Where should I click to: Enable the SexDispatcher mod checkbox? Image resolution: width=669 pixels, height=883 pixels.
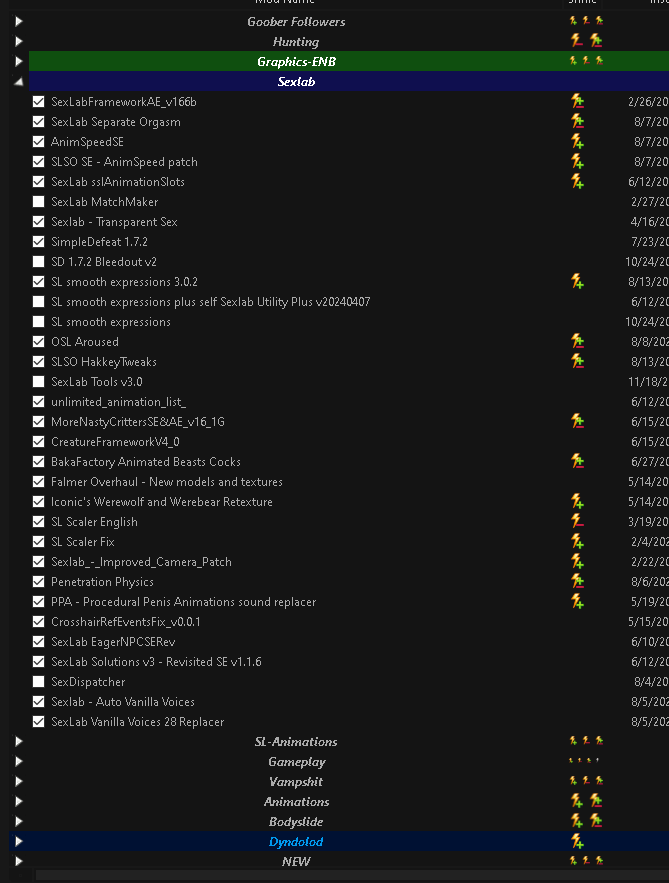tap(38, 681)
